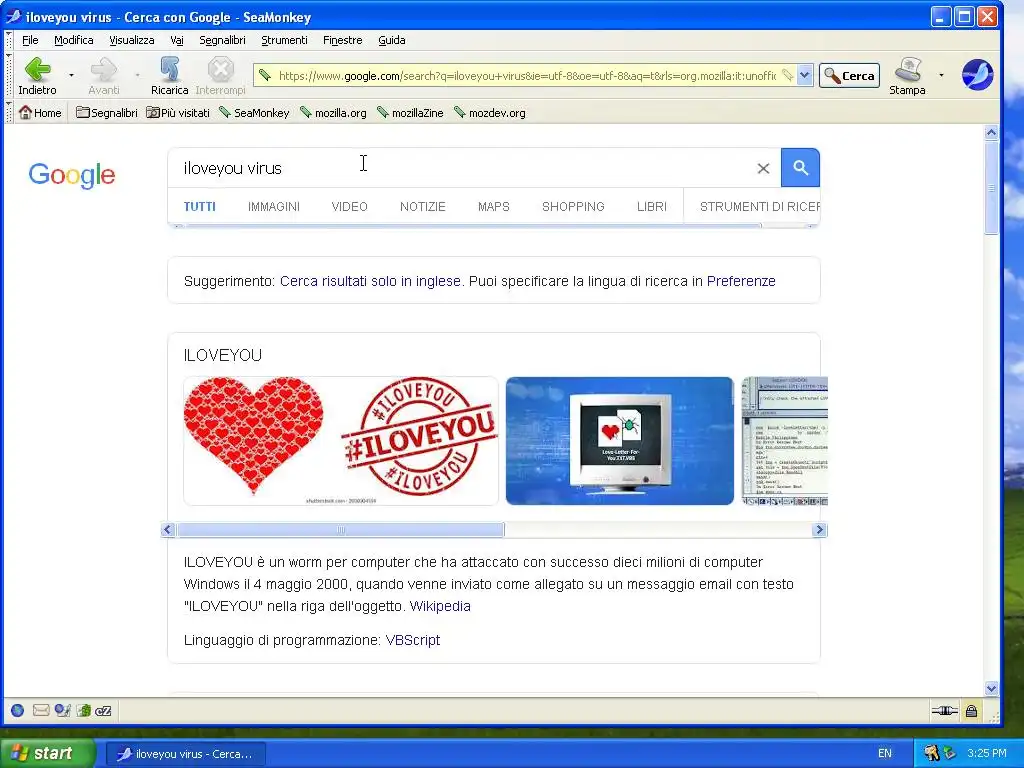Click the URL address bar field

(526, 76)
